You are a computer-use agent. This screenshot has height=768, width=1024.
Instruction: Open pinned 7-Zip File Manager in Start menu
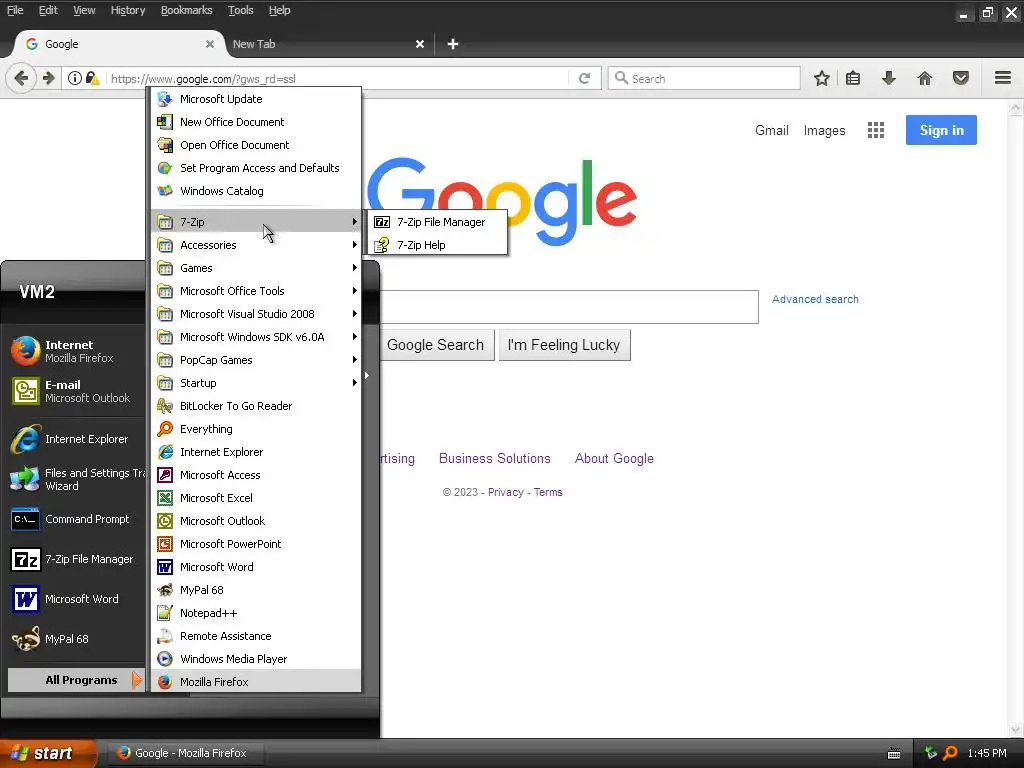[x=76, y=559]
